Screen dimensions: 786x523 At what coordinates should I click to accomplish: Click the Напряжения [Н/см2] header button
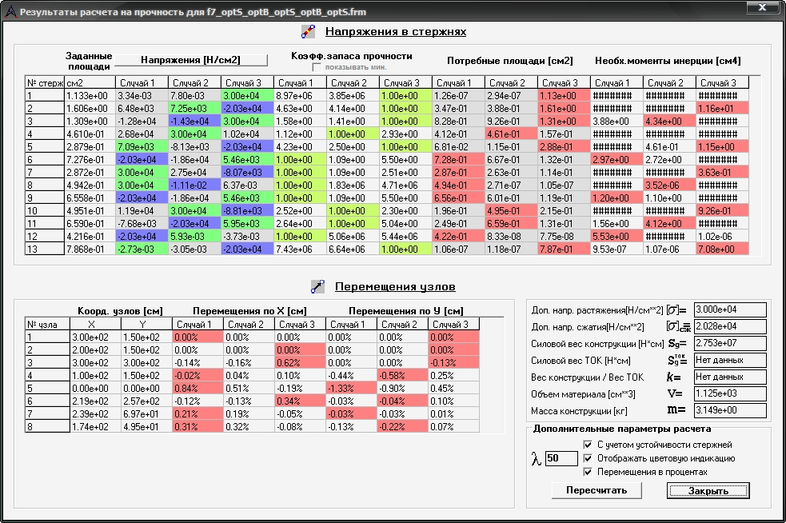click(x=191, y=60)
